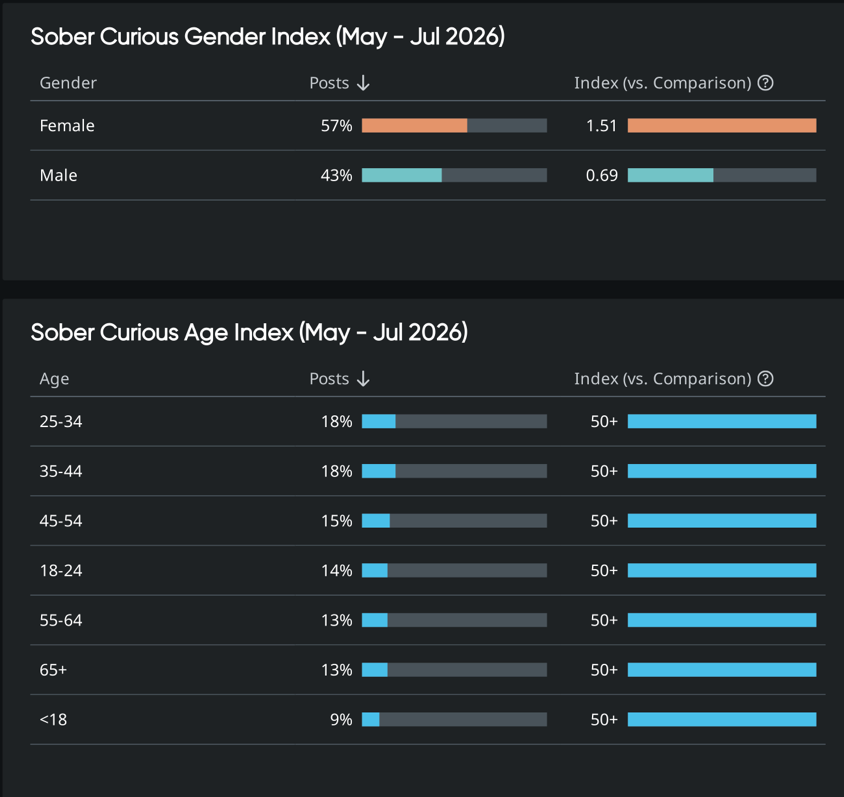Click the Gender column header
This screenshot has width=844, height=797.
pos(68,83)
